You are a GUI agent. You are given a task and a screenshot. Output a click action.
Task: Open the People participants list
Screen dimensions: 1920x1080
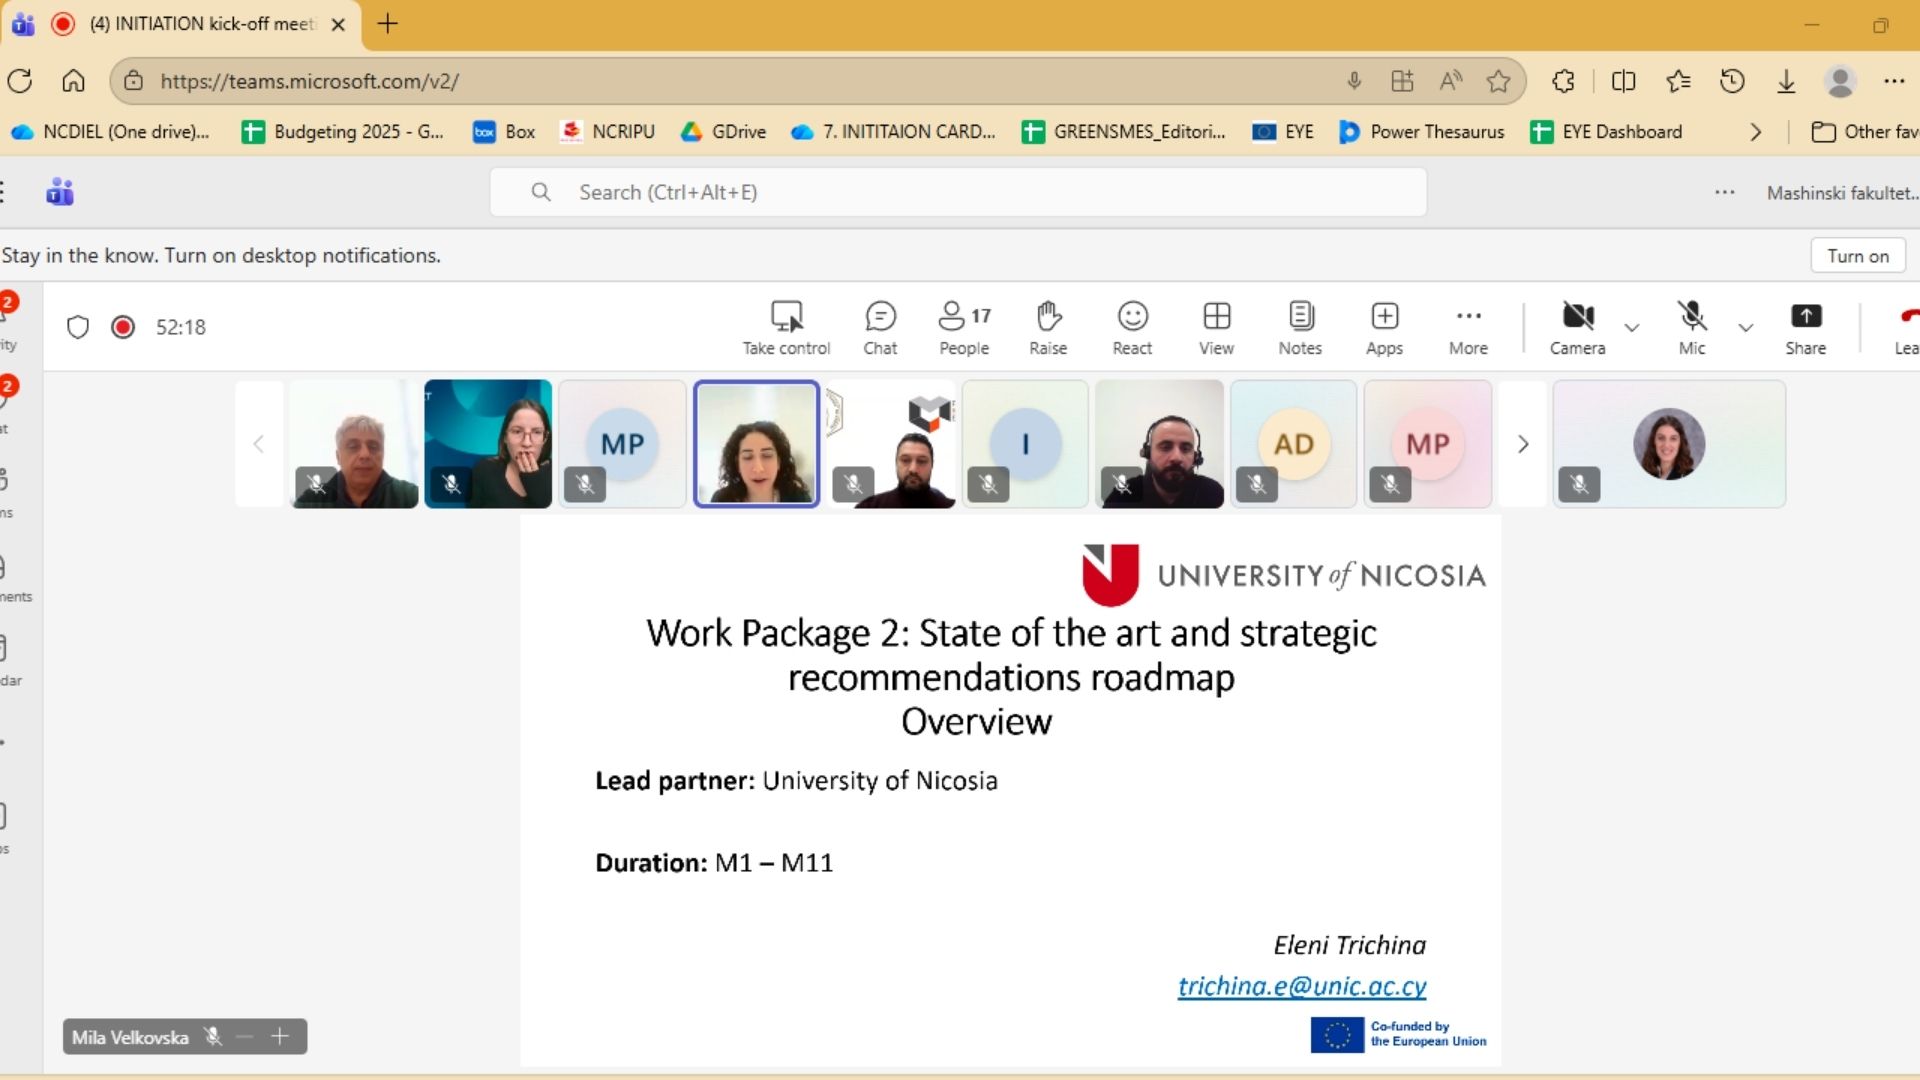pyautogui.click(x=964, y=327)
